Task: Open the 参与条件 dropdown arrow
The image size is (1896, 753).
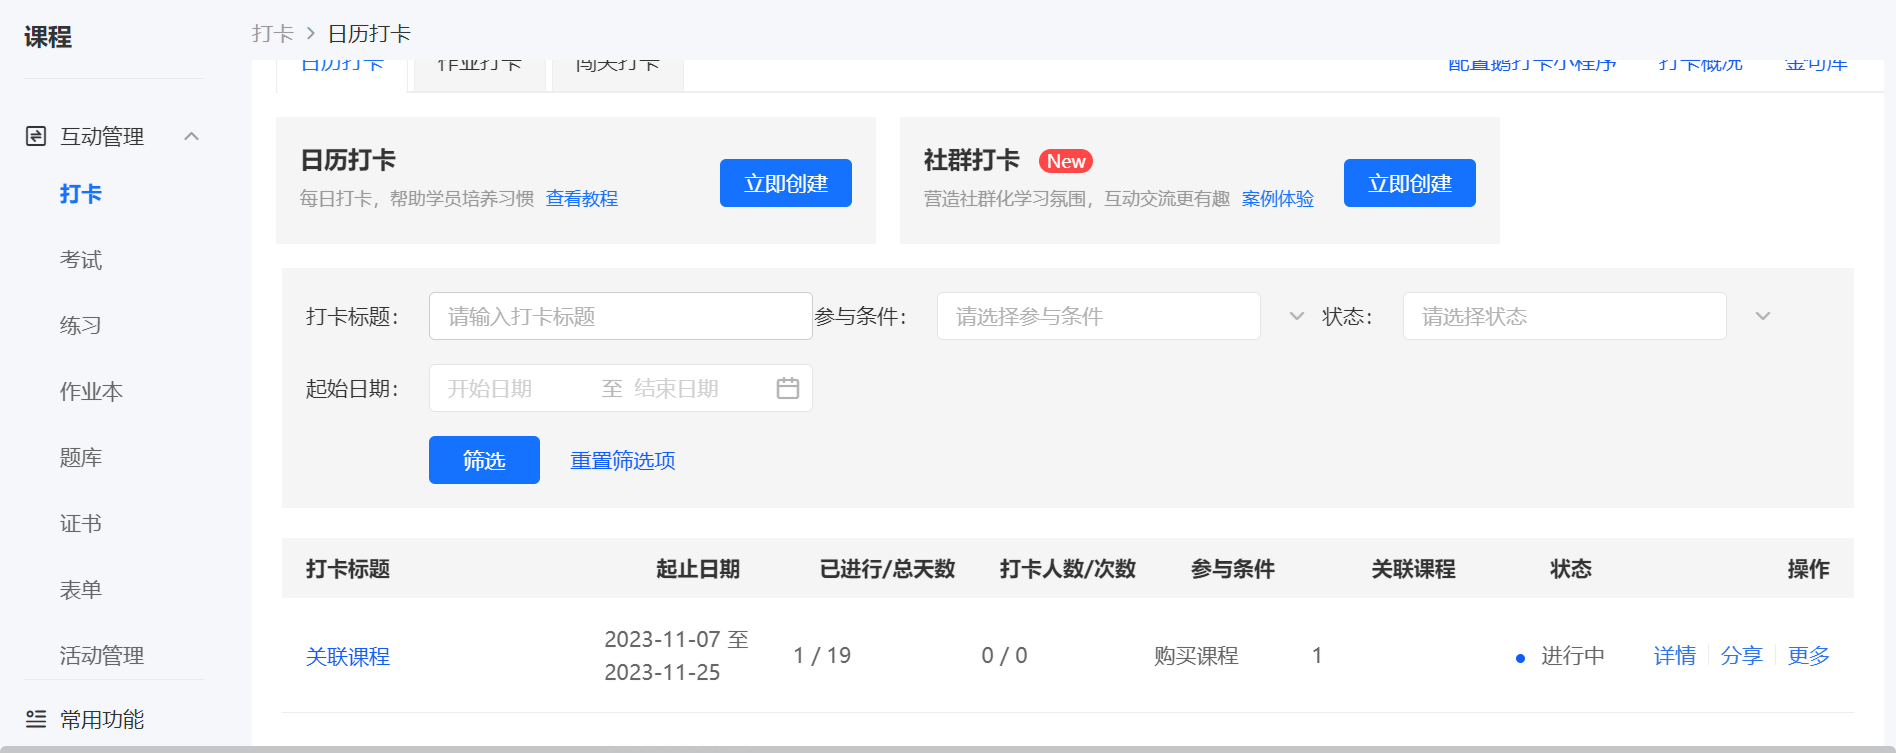Action: tap(1297, 316)
